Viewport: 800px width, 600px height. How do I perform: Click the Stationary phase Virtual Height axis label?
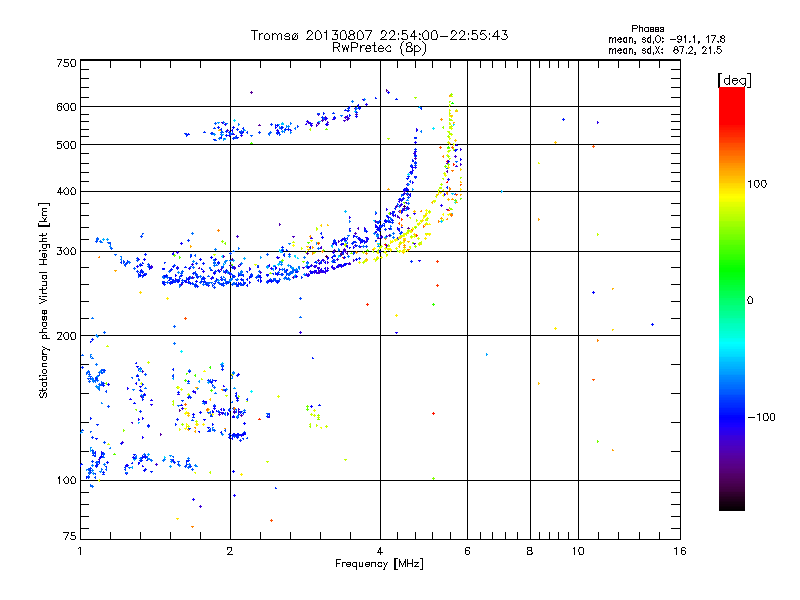[x=43, y=300]
